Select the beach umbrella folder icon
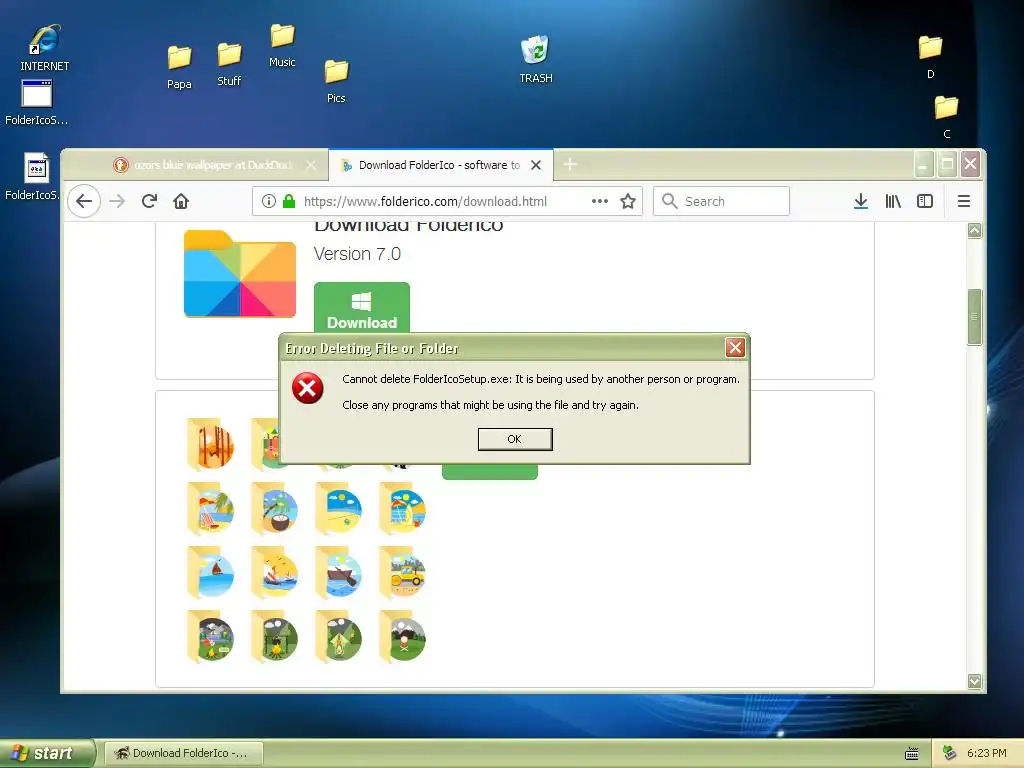 (x=403, y=509)
